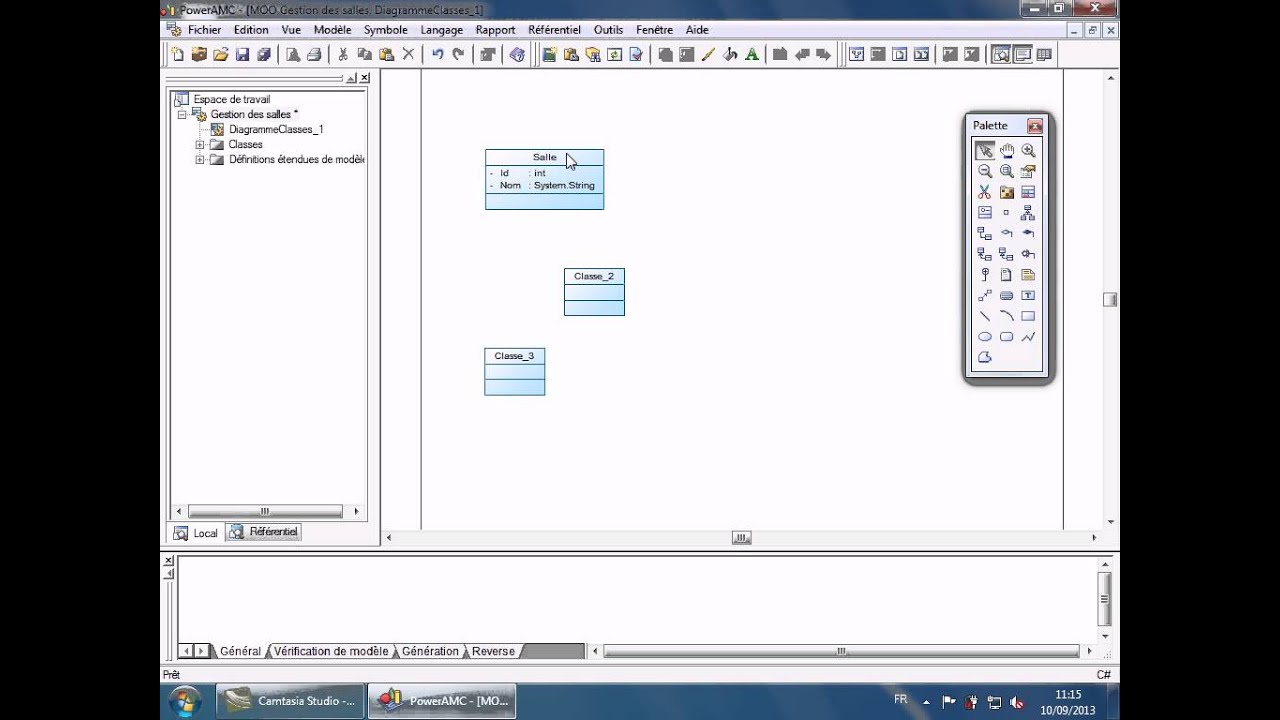The image size is (1280, 720).
Task: Close the output pane with X
Action: [168, 561]
